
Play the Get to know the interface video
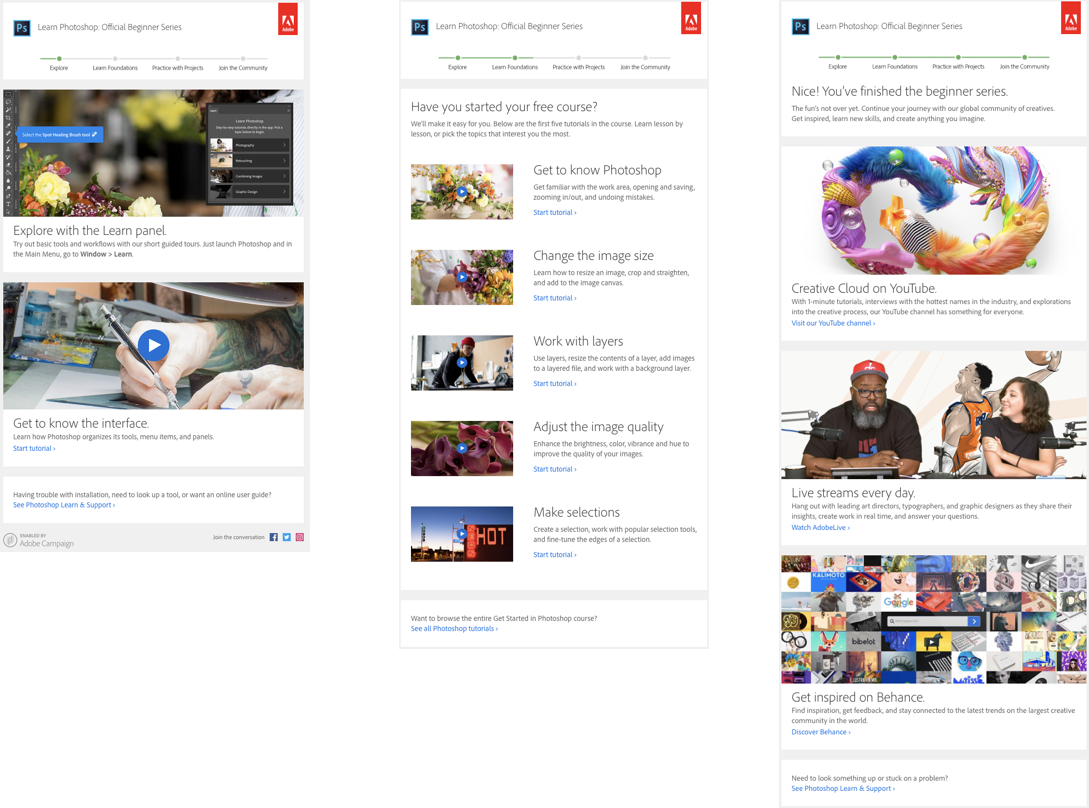coord(153,345)
